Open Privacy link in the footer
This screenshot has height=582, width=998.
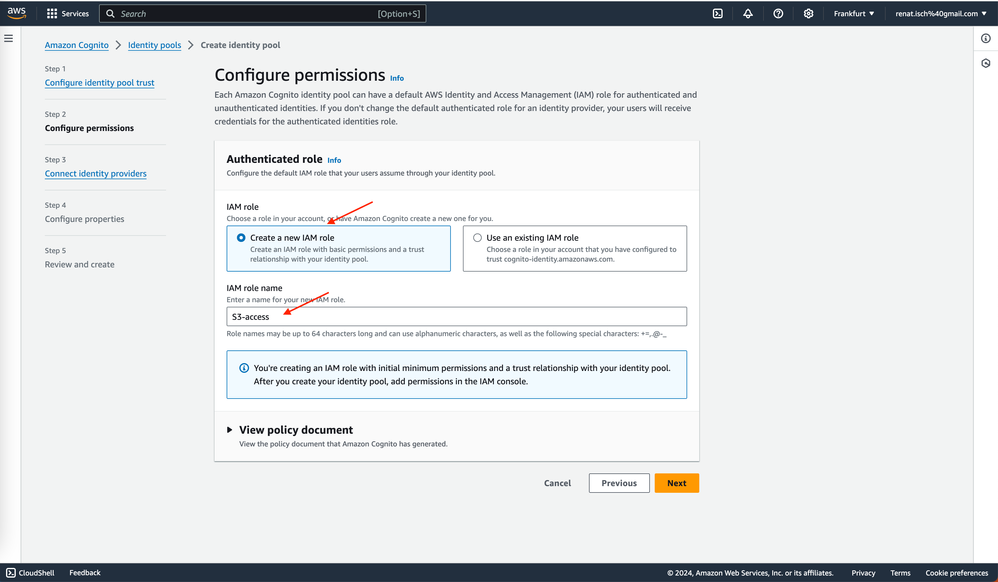point(863,572)
